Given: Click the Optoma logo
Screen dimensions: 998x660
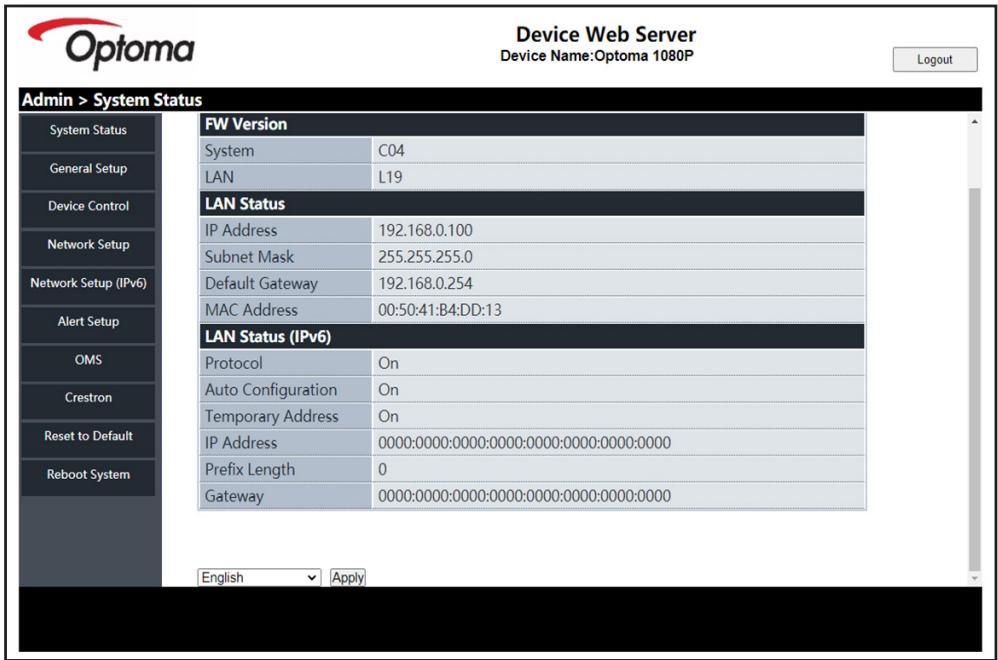Looking at the screenshot, I should click(111, 43).
